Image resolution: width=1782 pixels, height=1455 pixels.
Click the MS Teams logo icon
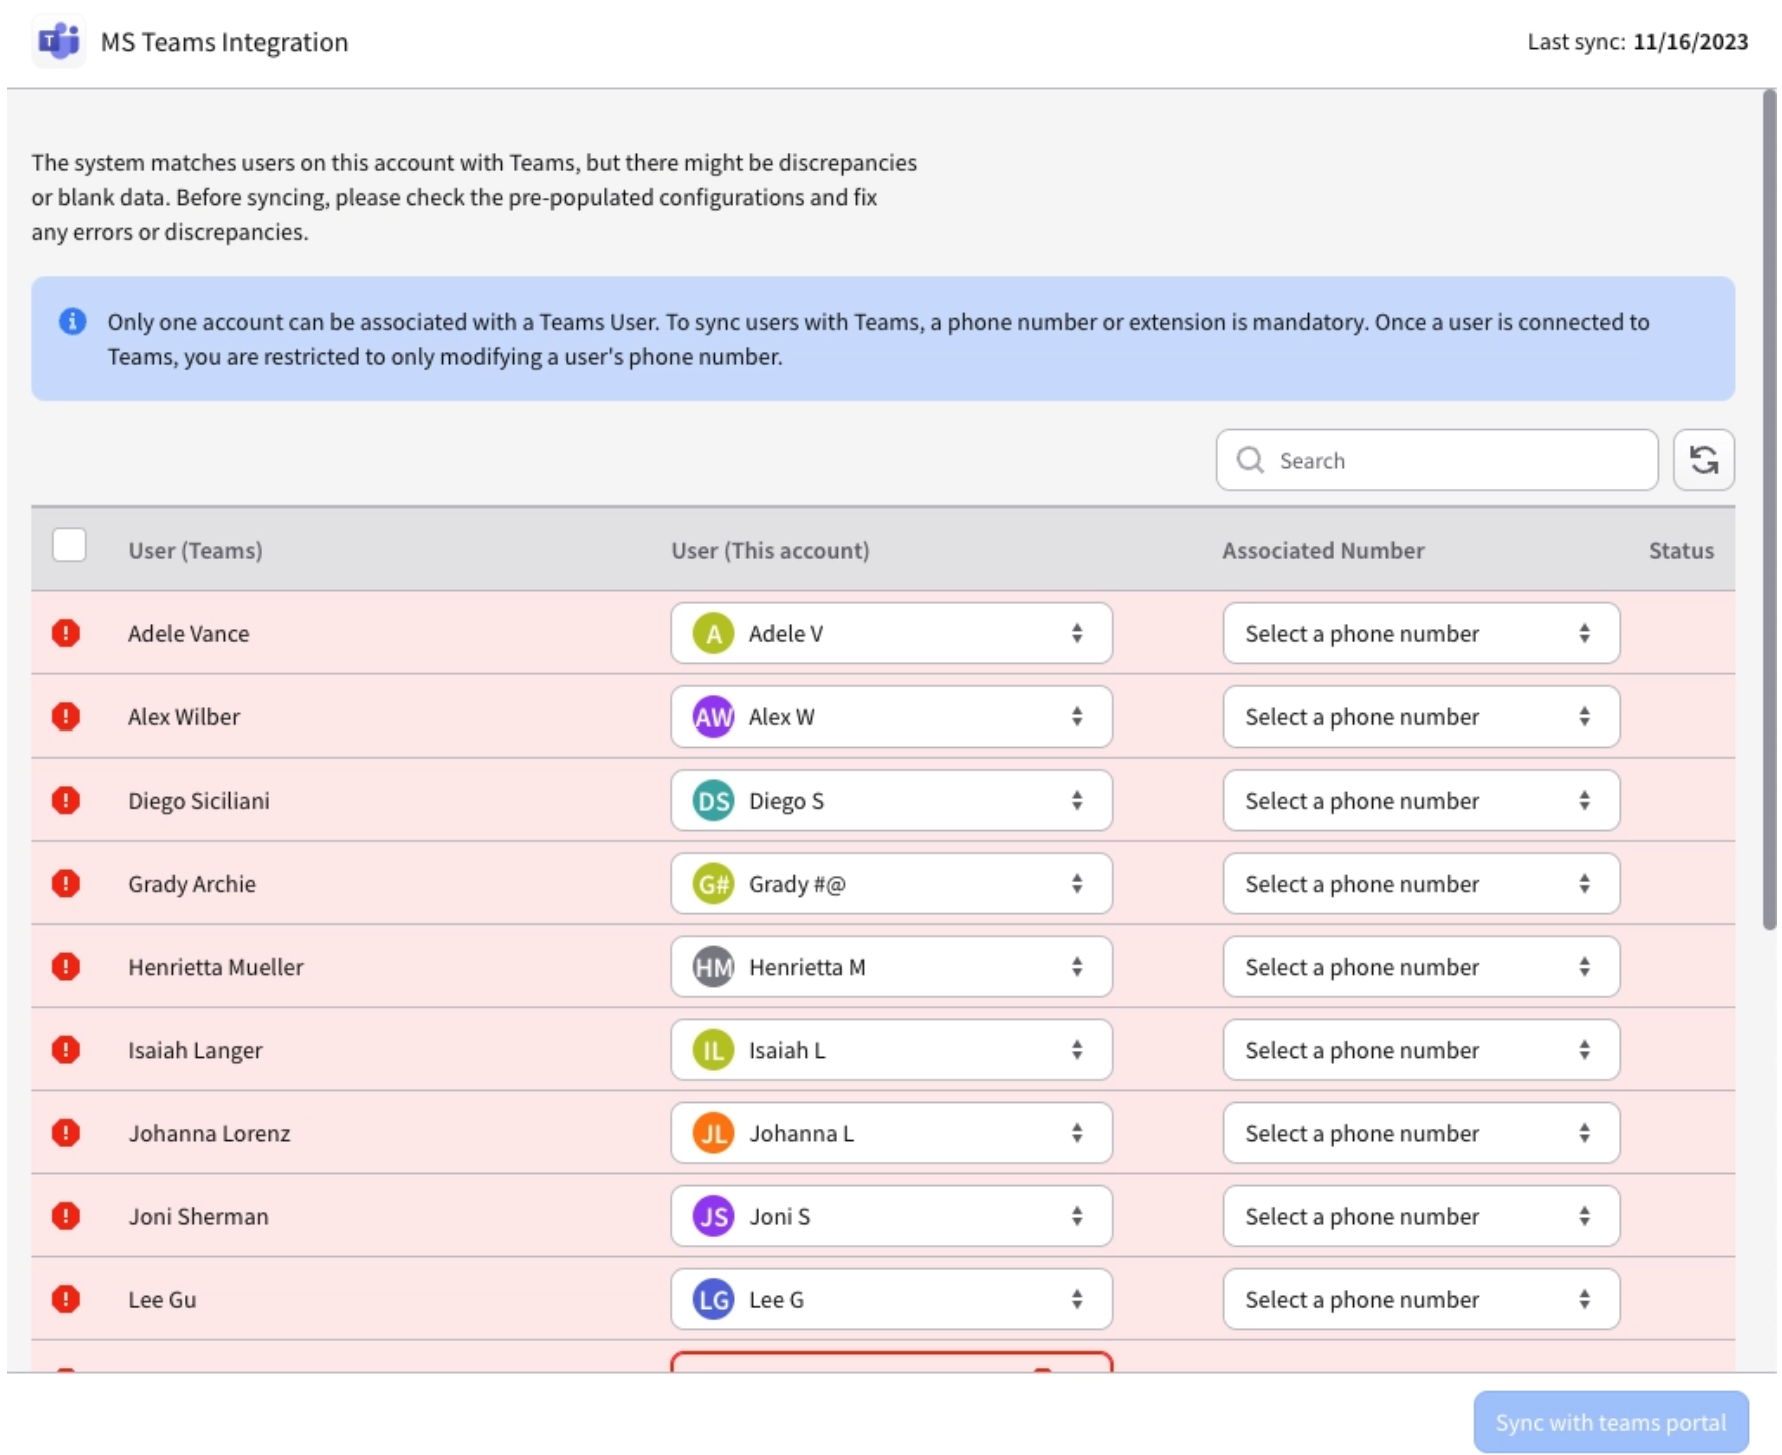[59, 42]
